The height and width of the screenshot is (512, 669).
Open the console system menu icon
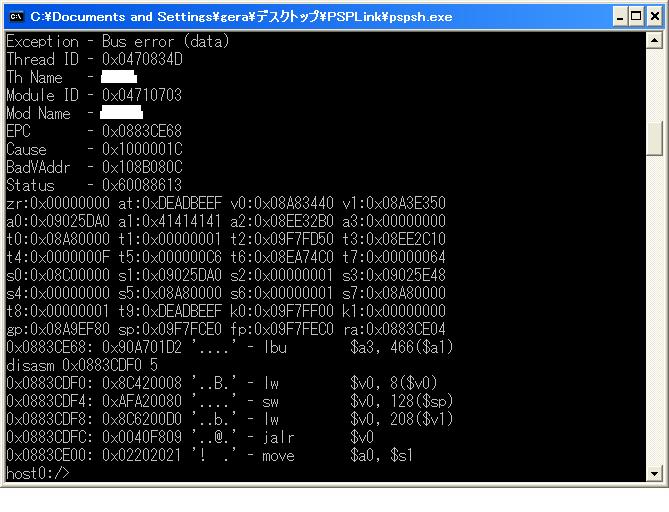click(16, 16)
